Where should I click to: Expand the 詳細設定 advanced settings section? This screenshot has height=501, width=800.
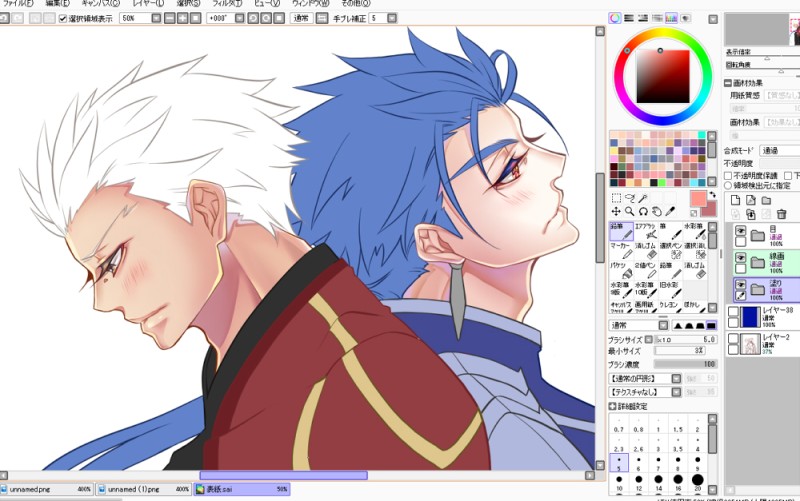613,406
